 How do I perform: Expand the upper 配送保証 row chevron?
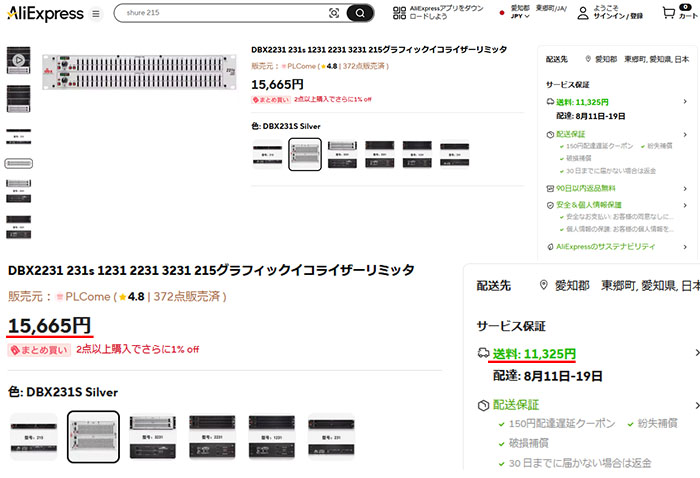point(685,134)
